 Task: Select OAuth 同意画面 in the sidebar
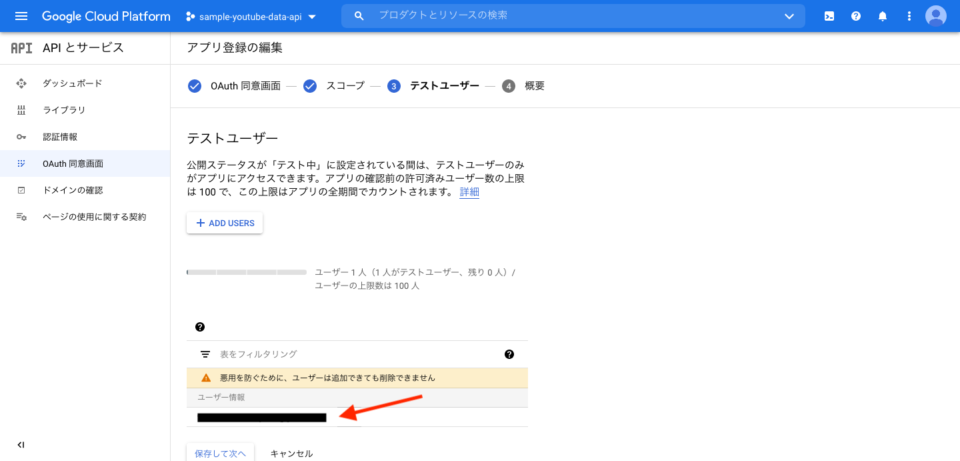click(85, 163)
